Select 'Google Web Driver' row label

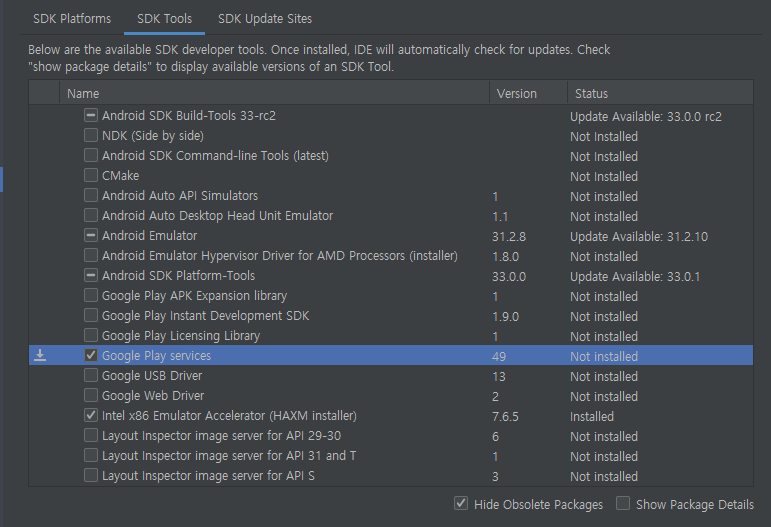click(x=153, y=395)
